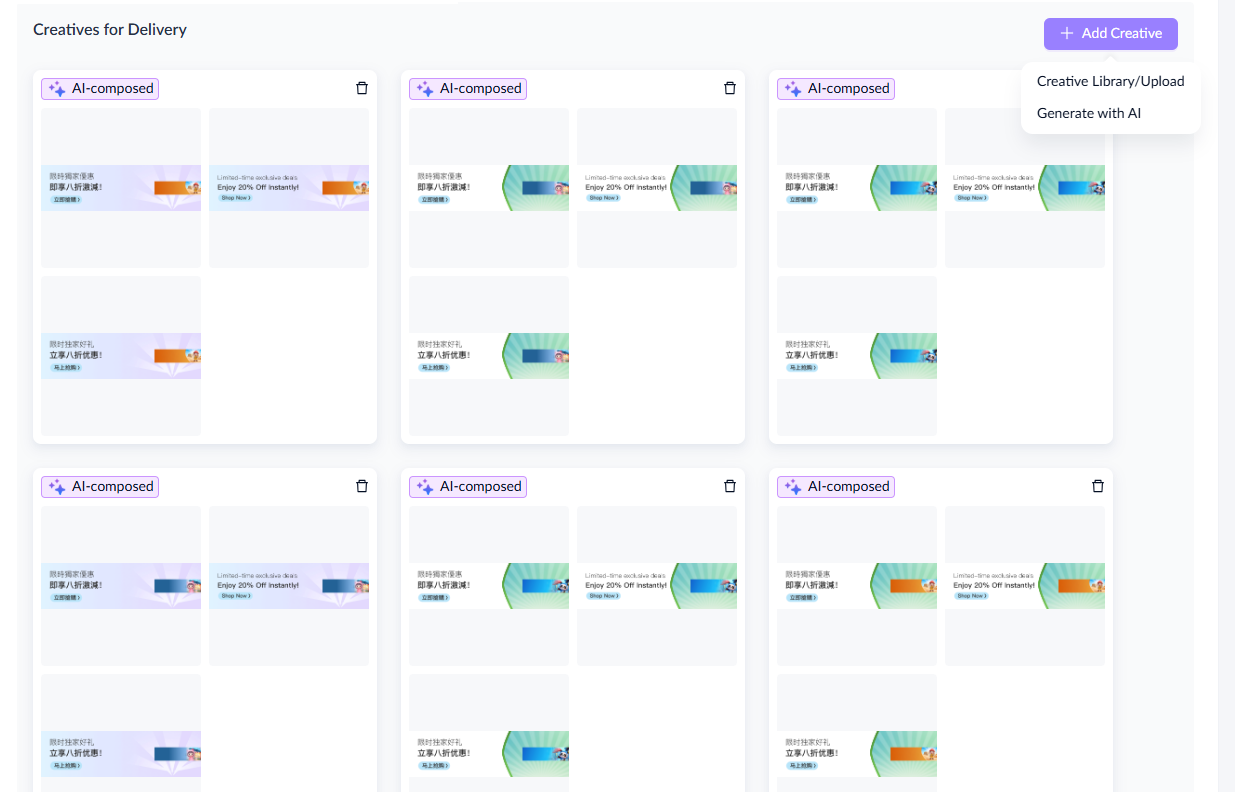
Task: Click the plus icon in Add Creative
Action: 1067,33
